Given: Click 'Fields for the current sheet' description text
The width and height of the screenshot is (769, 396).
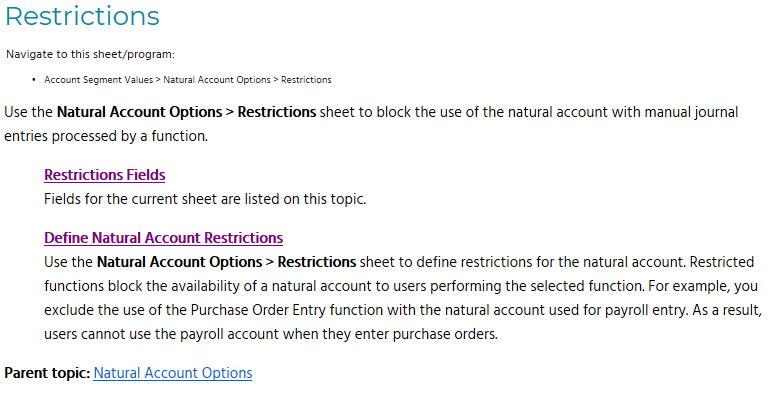Looking at the screenshot, I should (205, 199).
